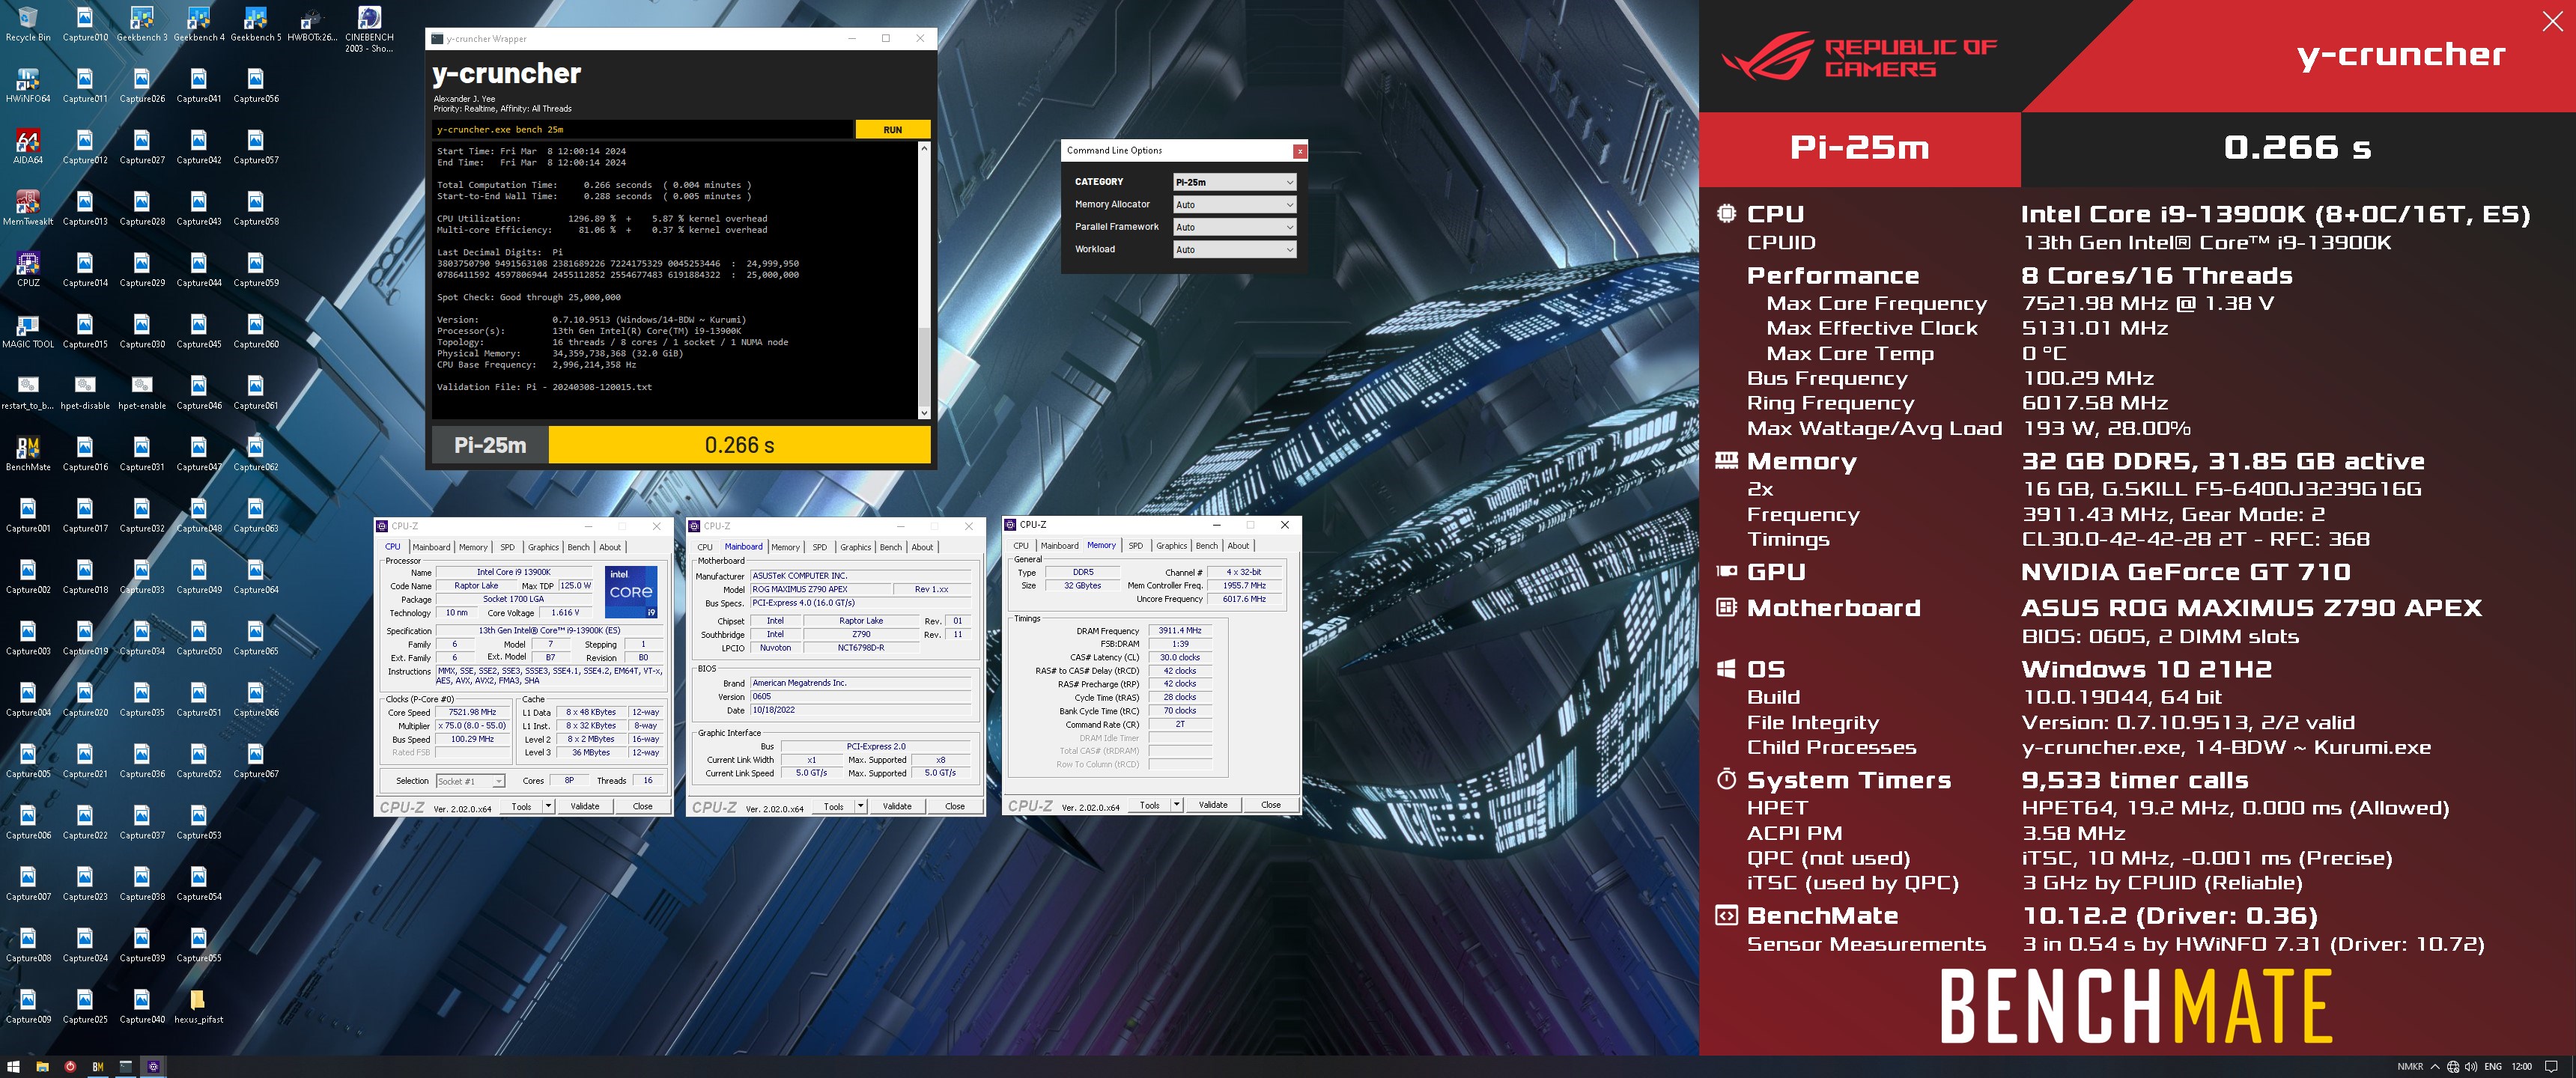The image size is (2576, 1078).
Task: Open Tools dropdown arrow in left CPU-Z
Action: [x=548, y=806]
